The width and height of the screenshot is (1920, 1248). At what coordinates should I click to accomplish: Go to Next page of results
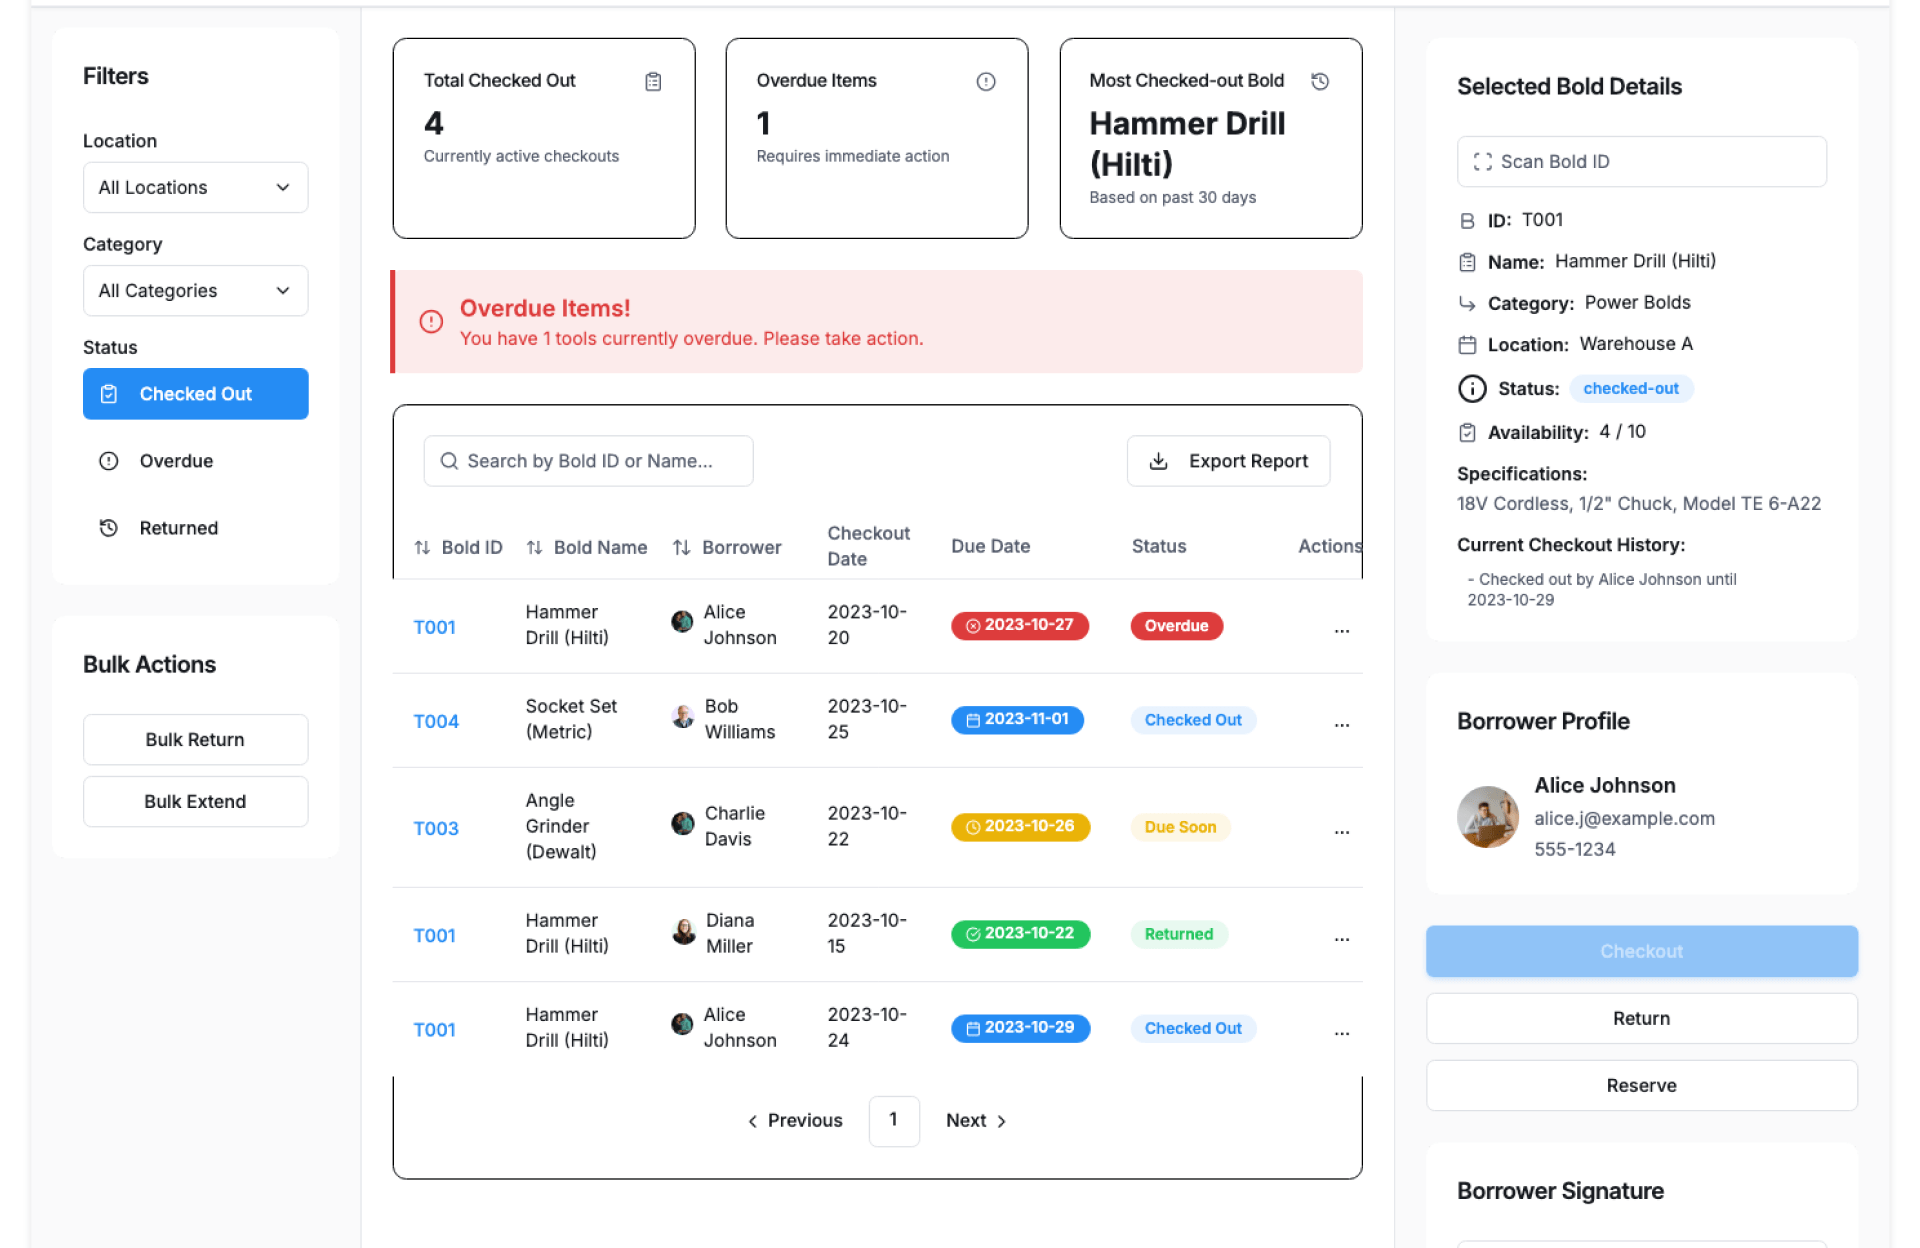[x=975, y=1121]
